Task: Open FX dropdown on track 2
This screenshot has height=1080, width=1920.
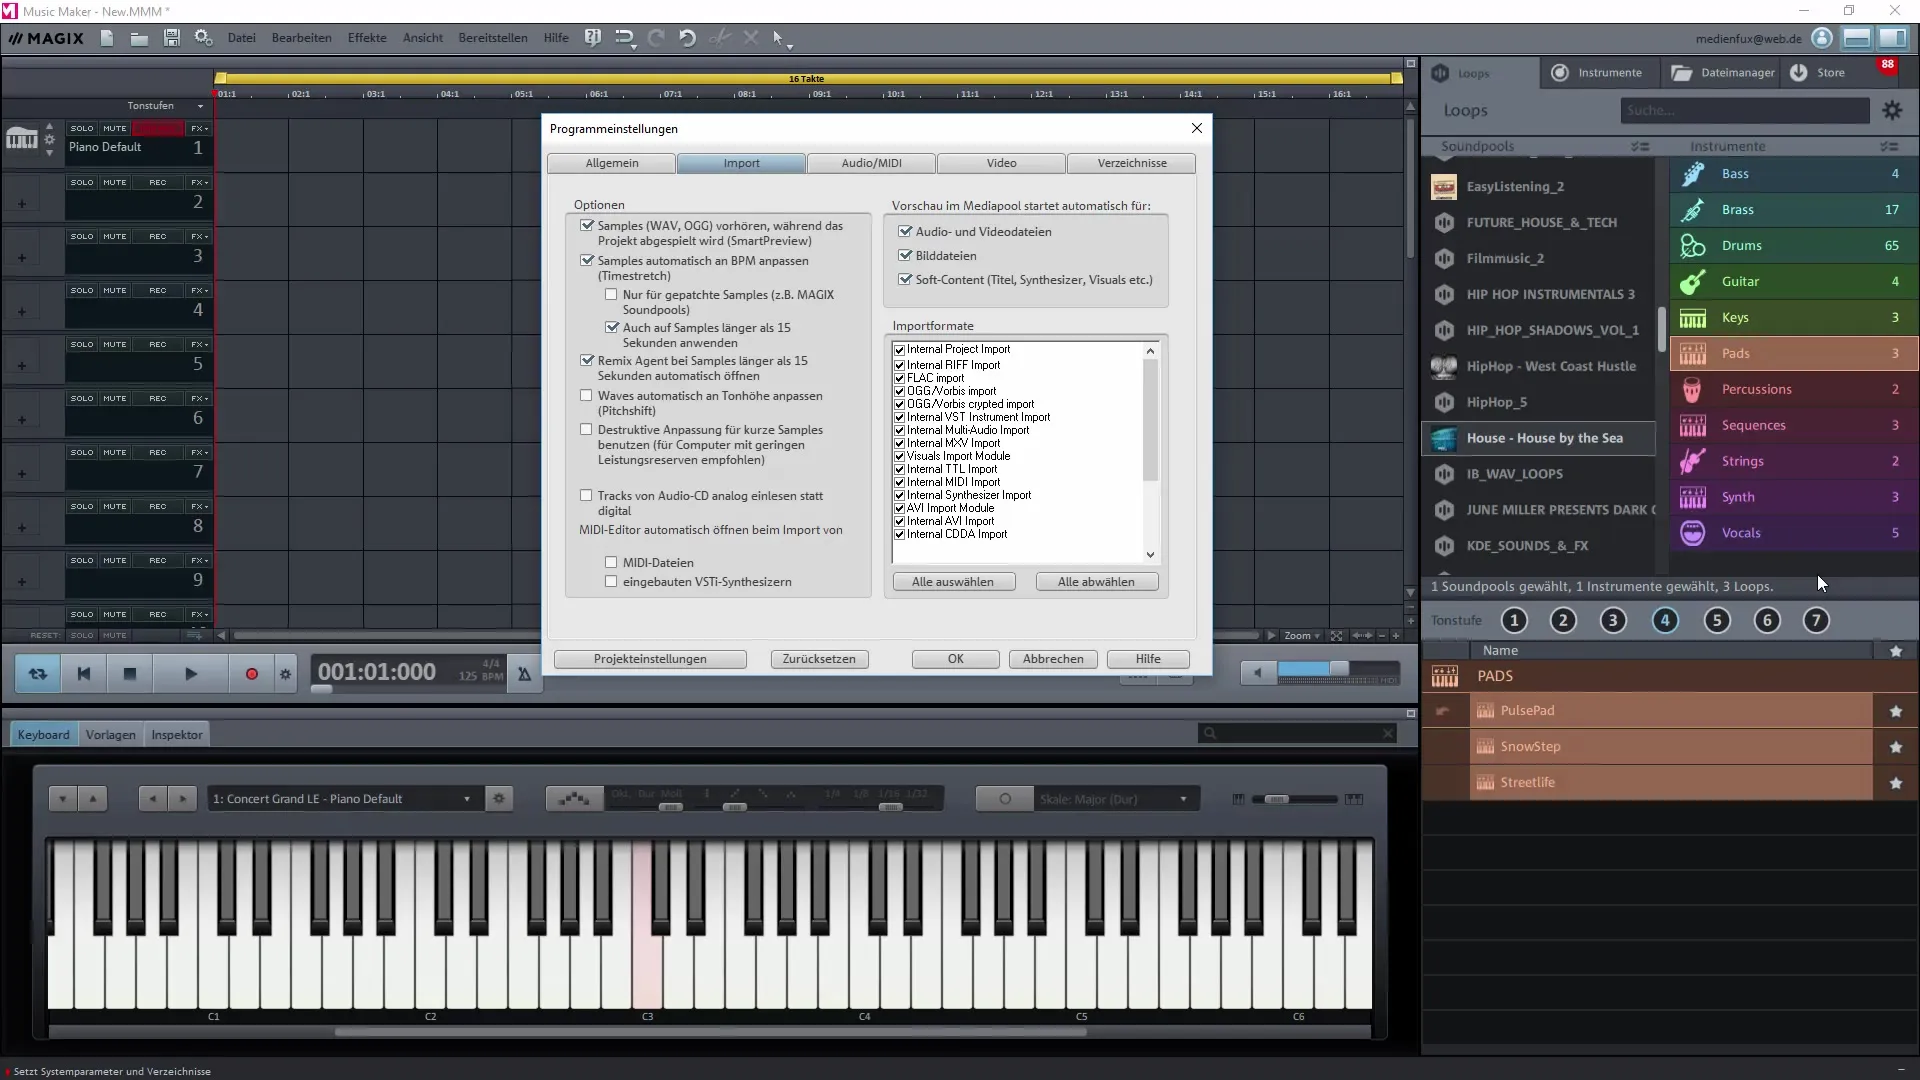Action: click(x=199, y=183)
